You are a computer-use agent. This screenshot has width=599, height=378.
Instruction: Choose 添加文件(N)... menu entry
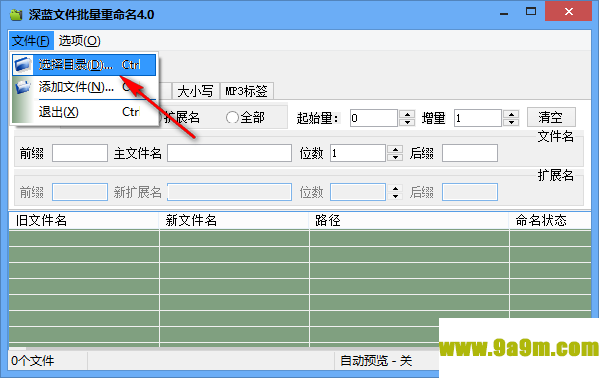[x=84, y=87]
